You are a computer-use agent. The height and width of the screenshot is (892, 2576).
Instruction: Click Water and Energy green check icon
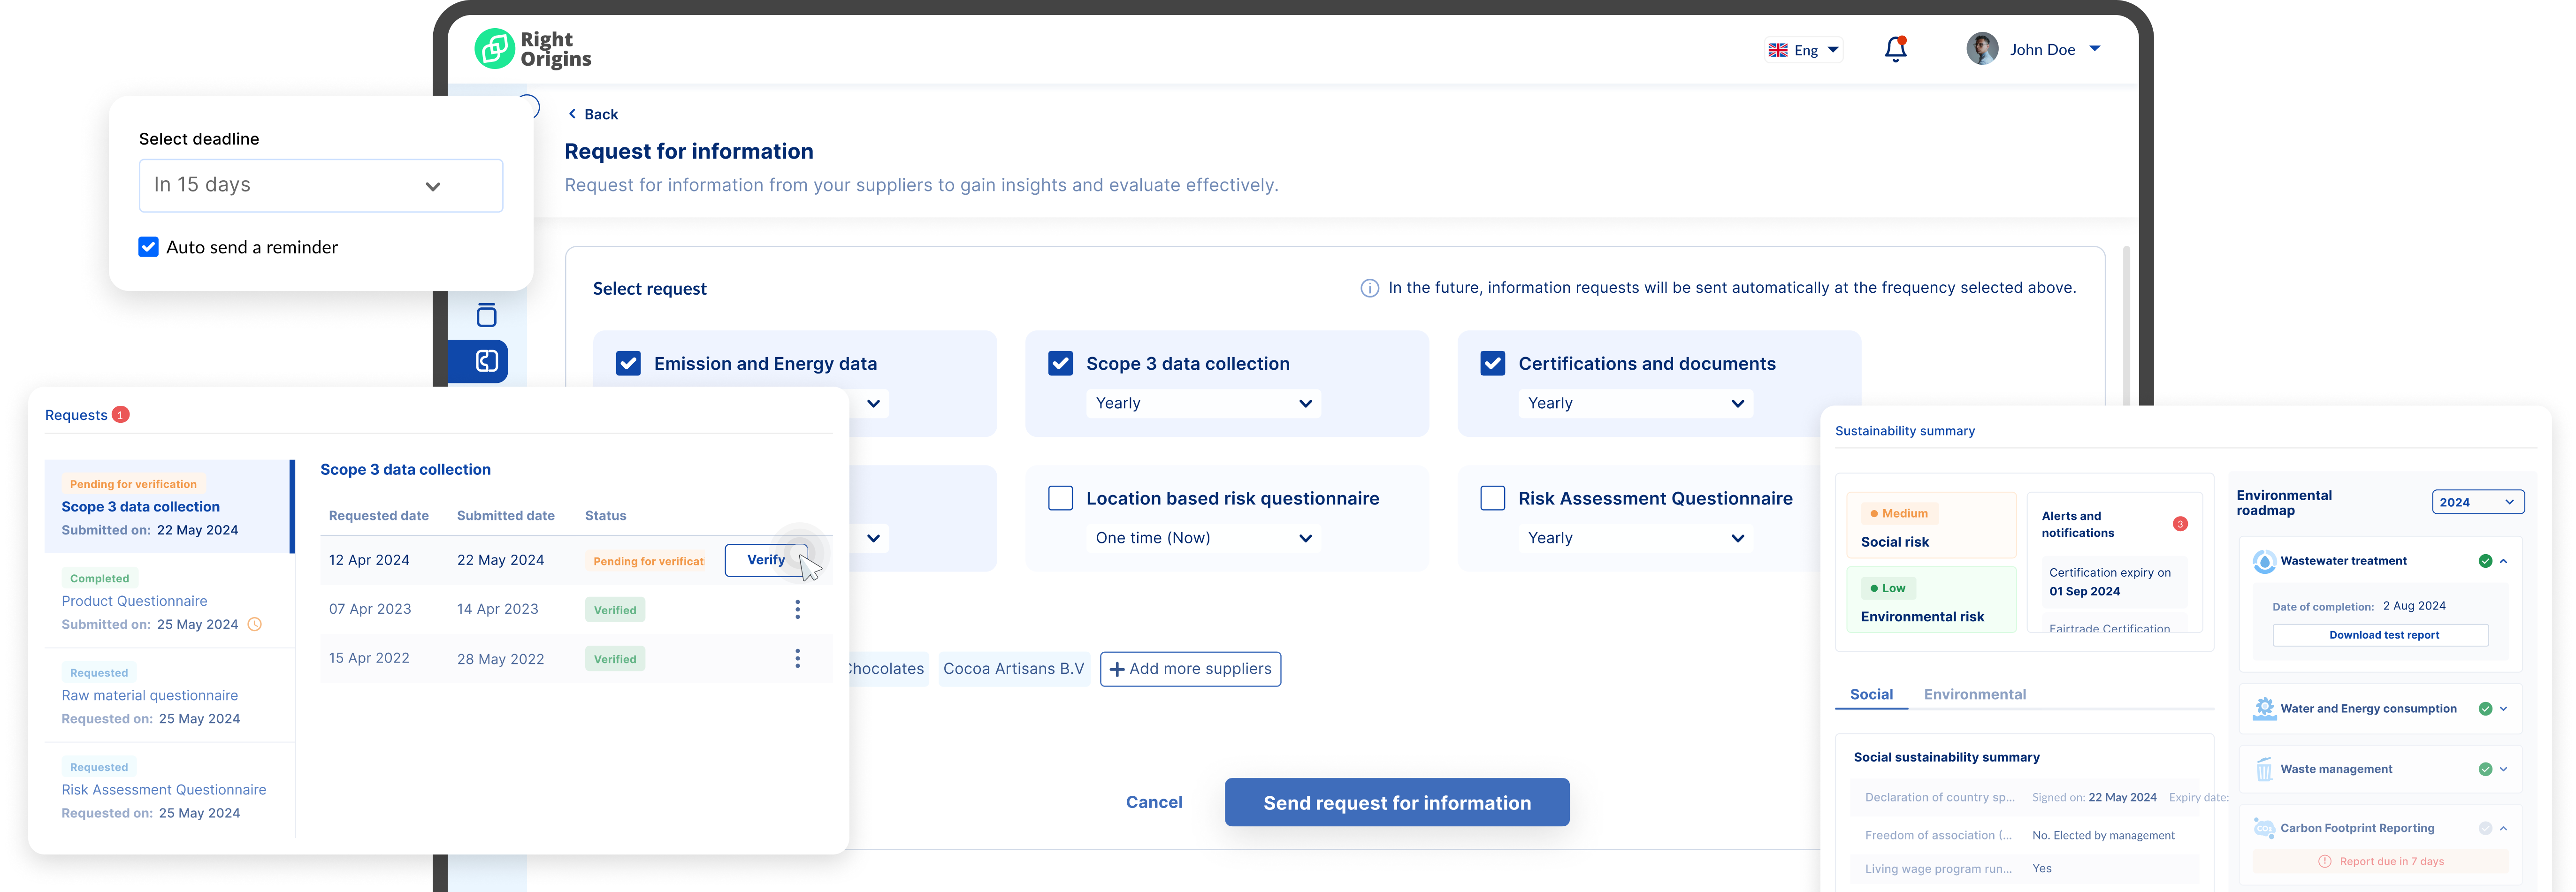pyautogui.click(x=2485, y=709)
